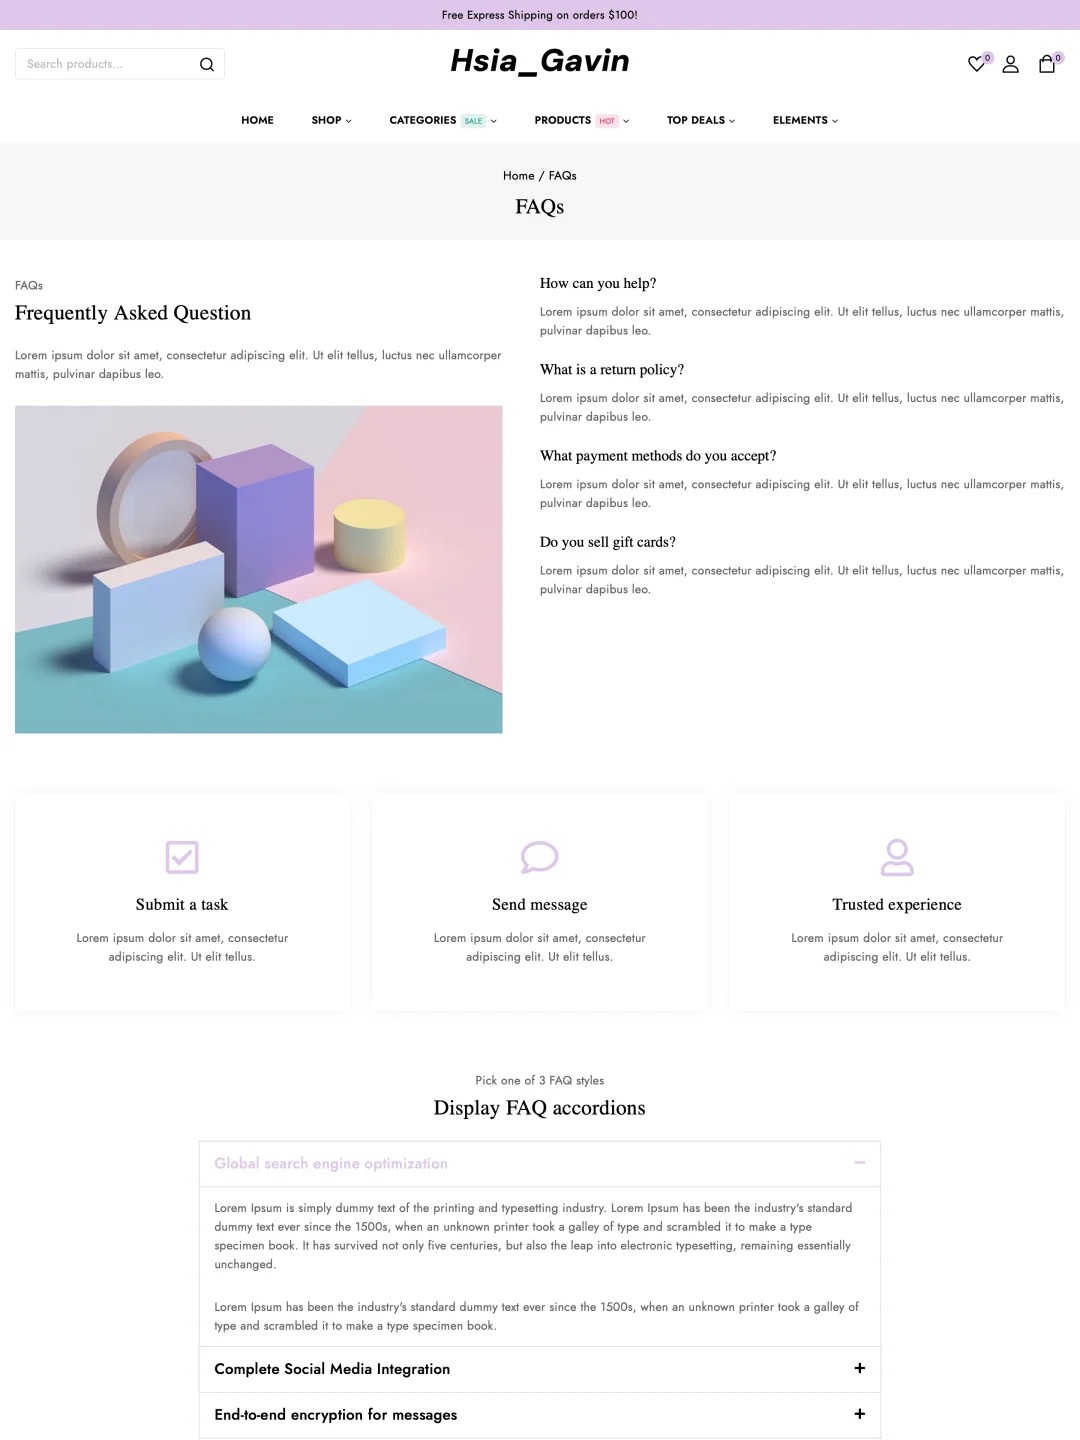Expand Complete Social Media Integration accordion
Screen dimensions: 1080x1440
point(859,1368)
